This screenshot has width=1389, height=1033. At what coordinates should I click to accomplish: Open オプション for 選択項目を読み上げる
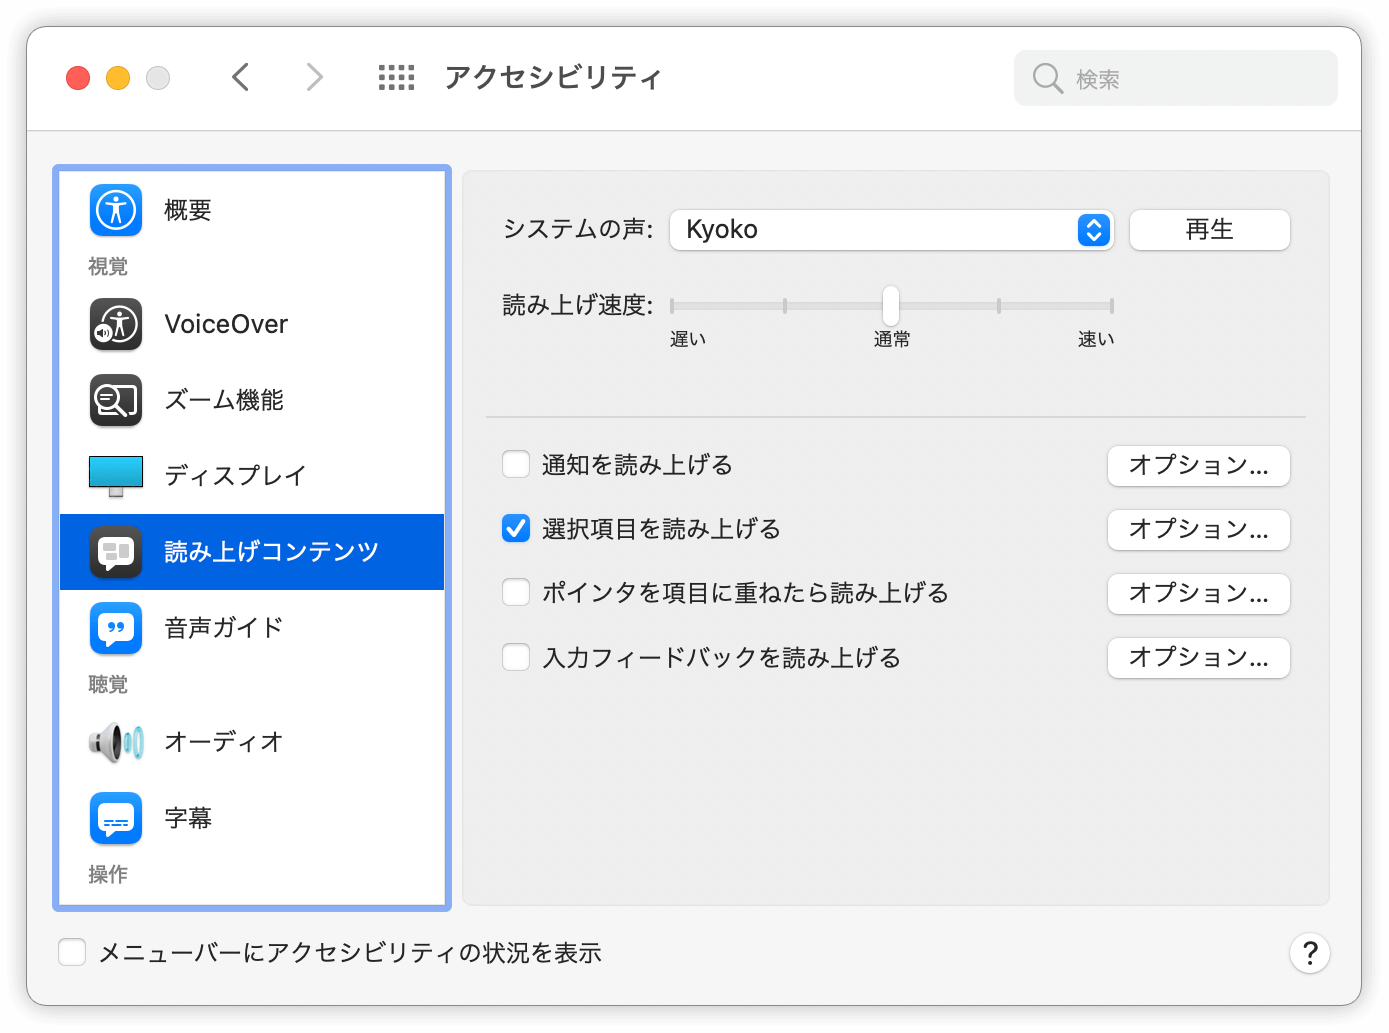click(x=1199, y=530)
